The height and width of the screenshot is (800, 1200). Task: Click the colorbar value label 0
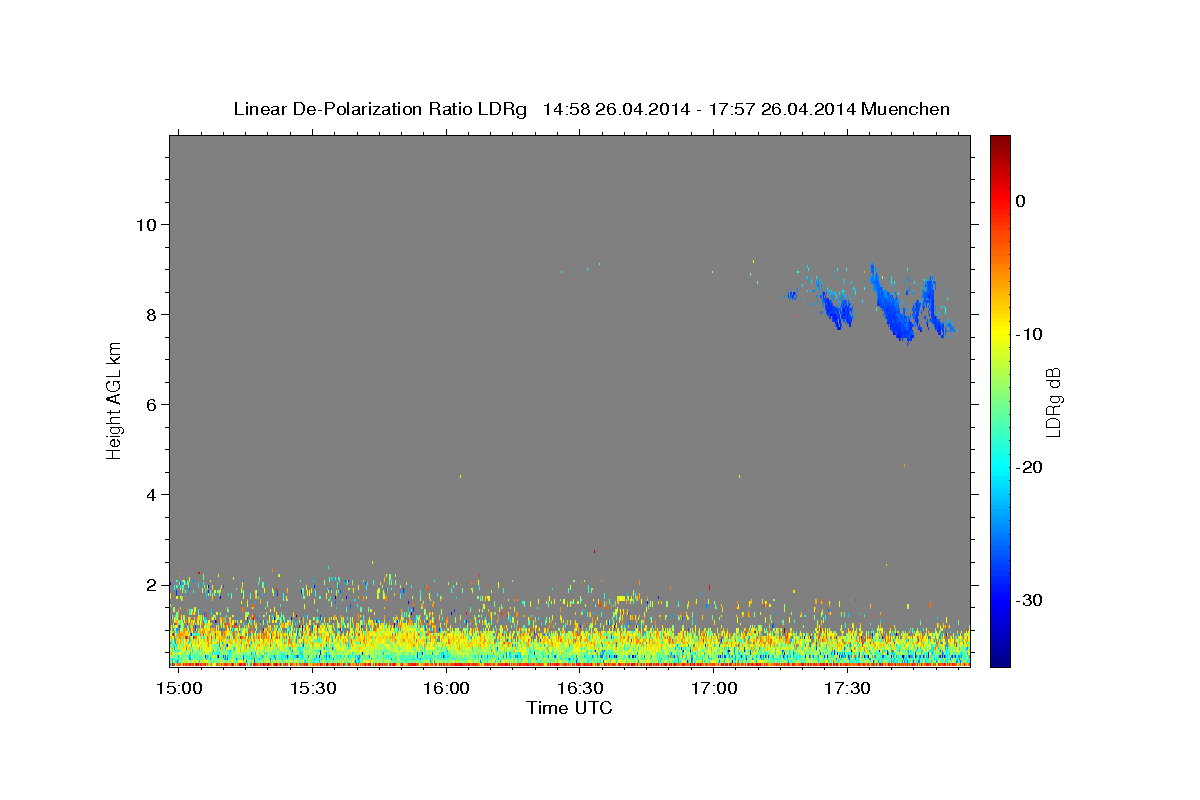click(1021, 201)
